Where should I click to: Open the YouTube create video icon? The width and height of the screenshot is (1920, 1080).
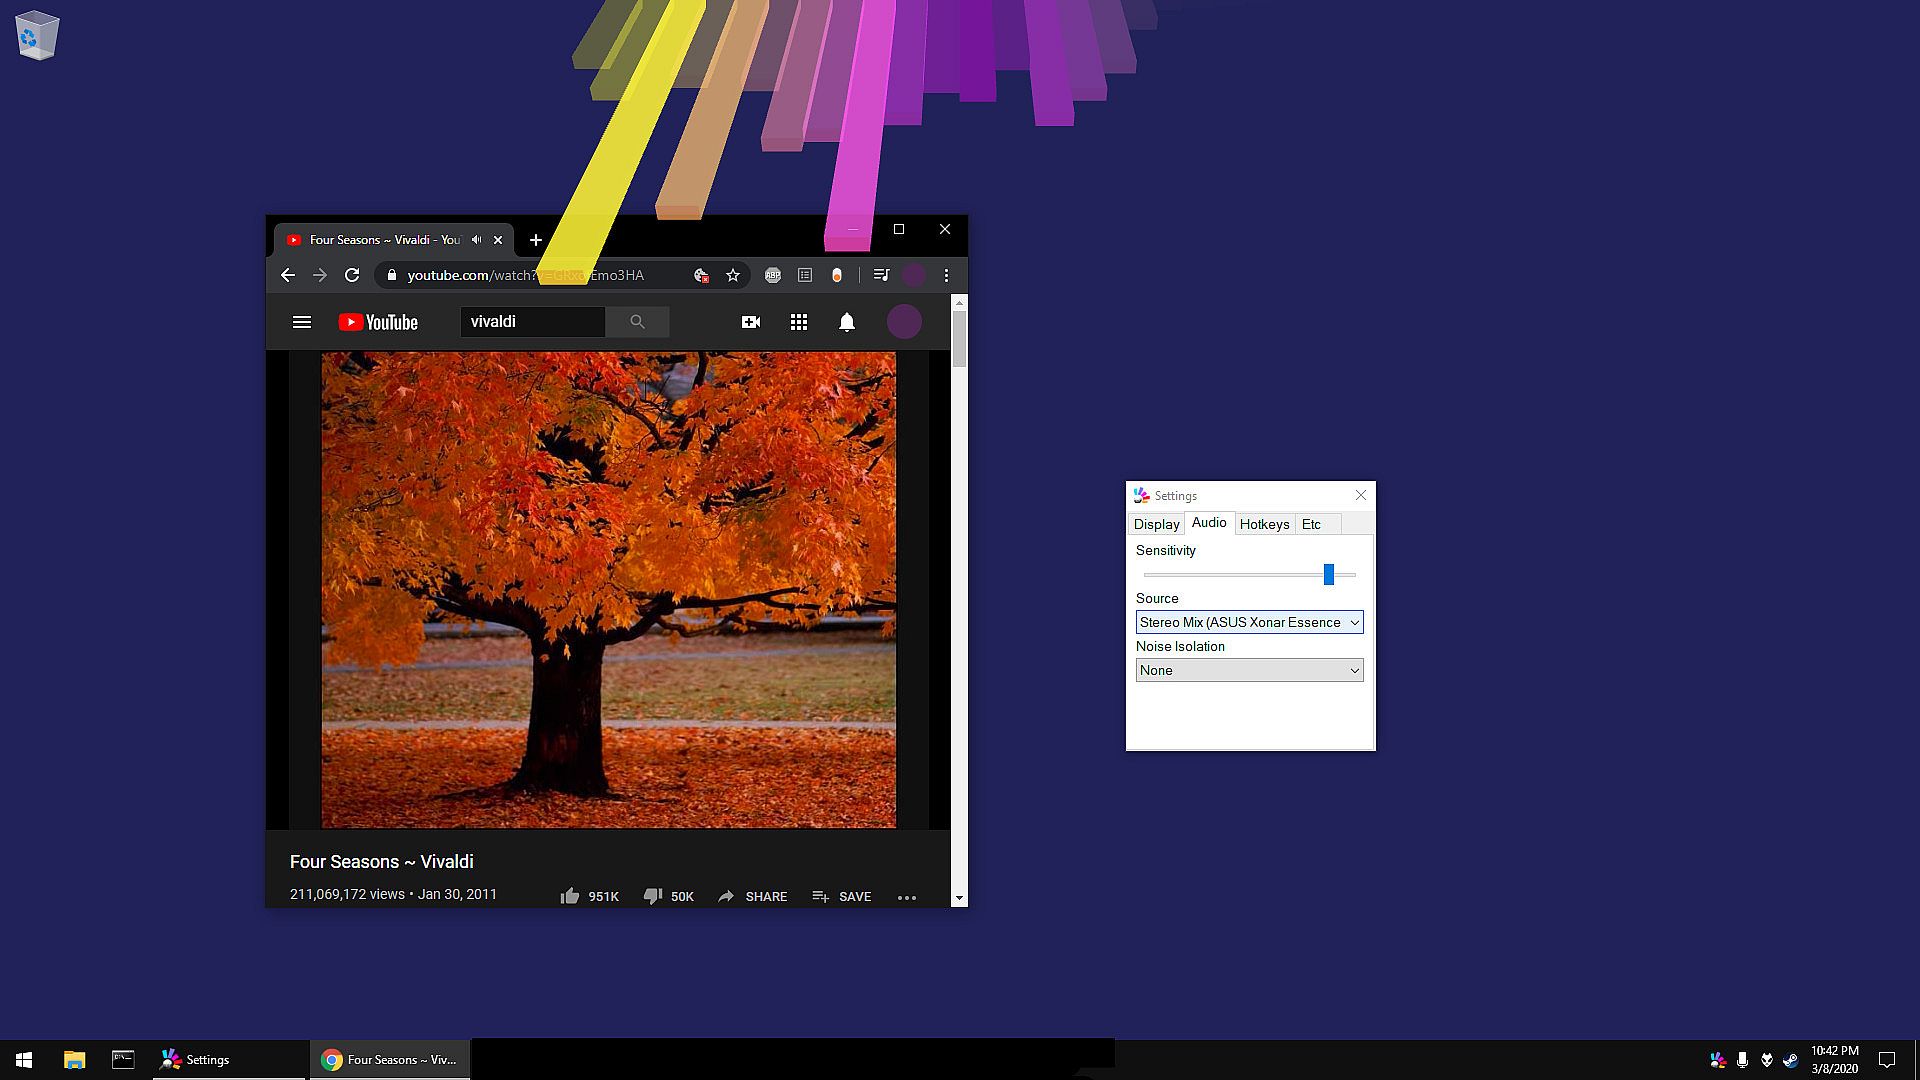[750, 322]
